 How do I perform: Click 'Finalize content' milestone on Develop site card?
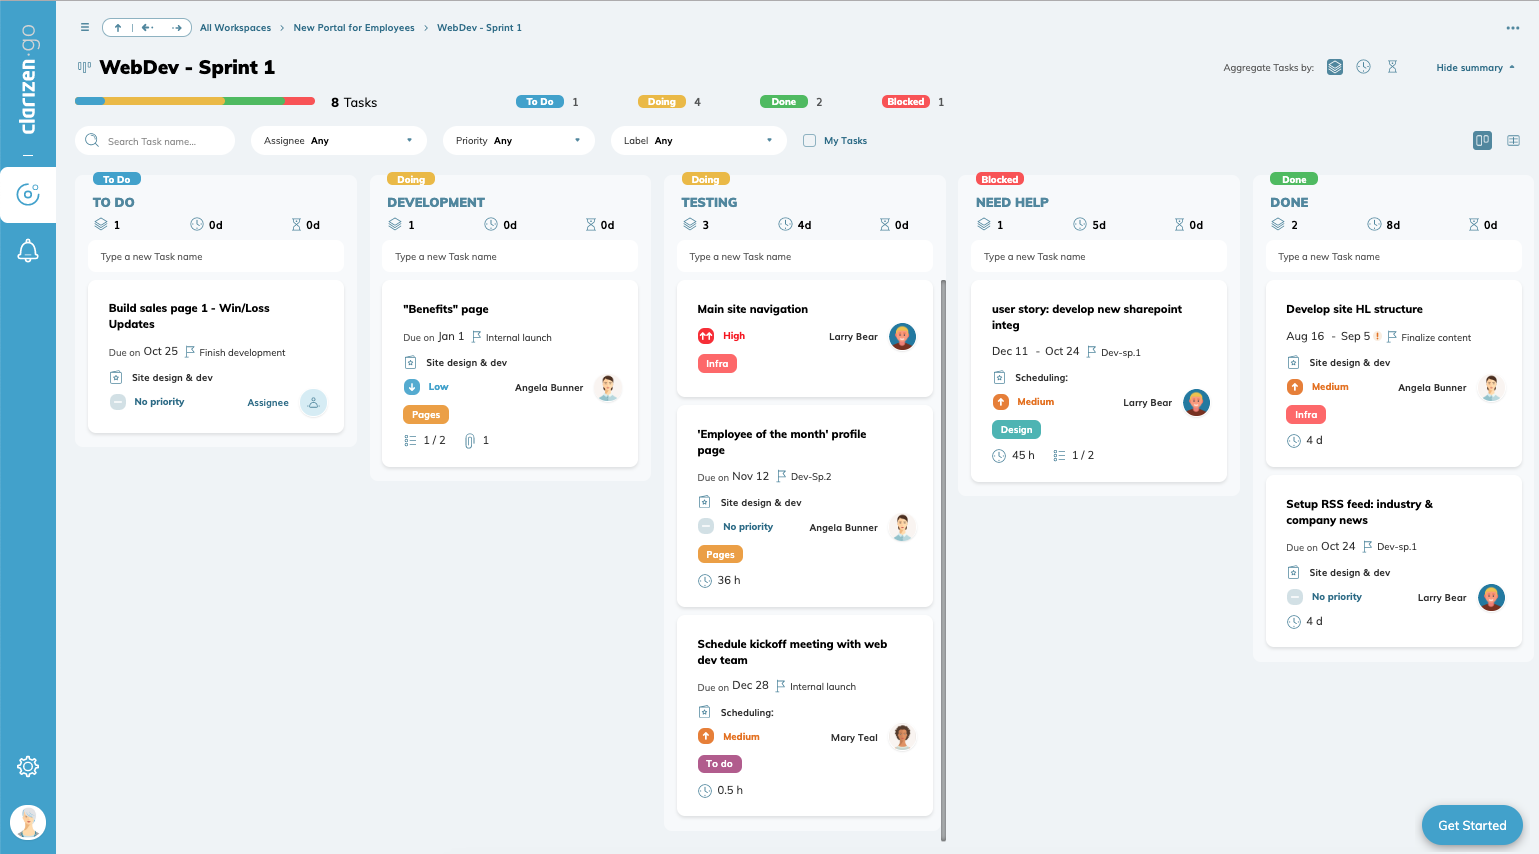1436,338
